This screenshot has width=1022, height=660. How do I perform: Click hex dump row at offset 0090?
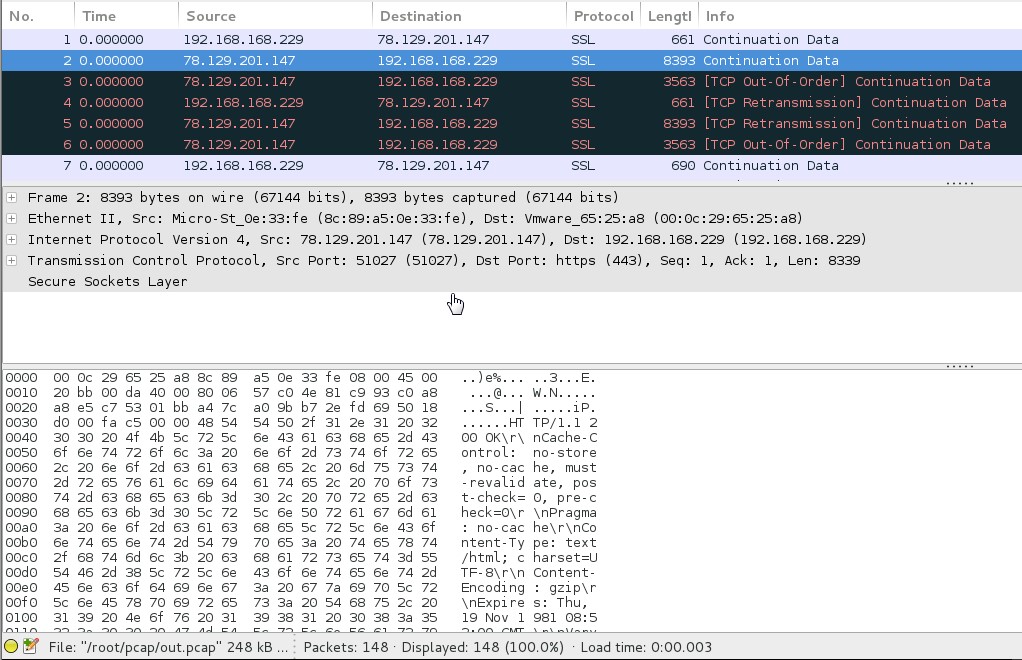coord(300,513)
